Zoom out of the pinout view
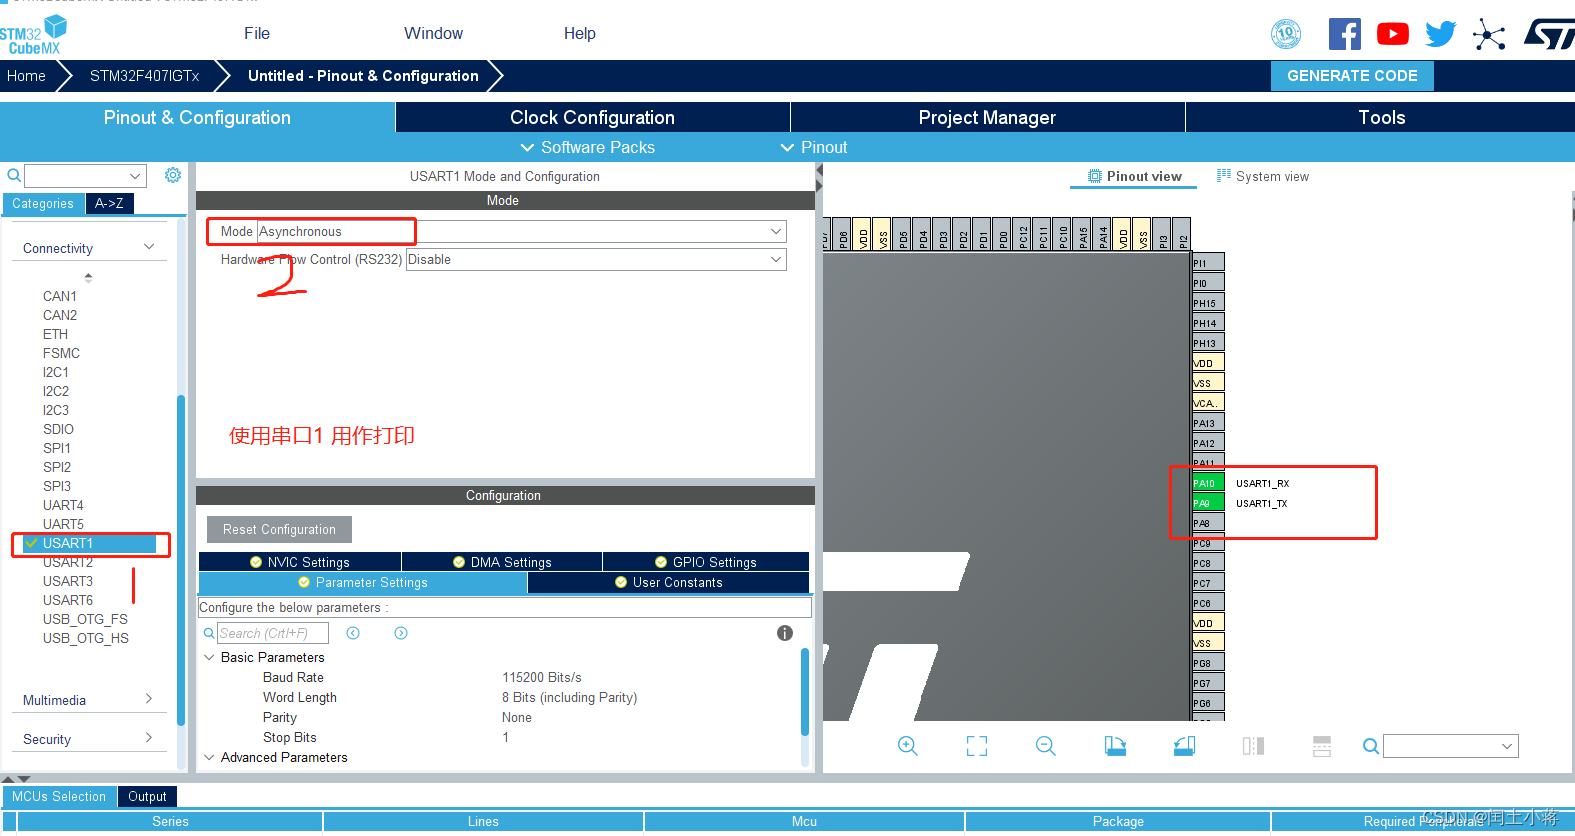Viewport: 1575px width, 836px height. [1046, 746]
